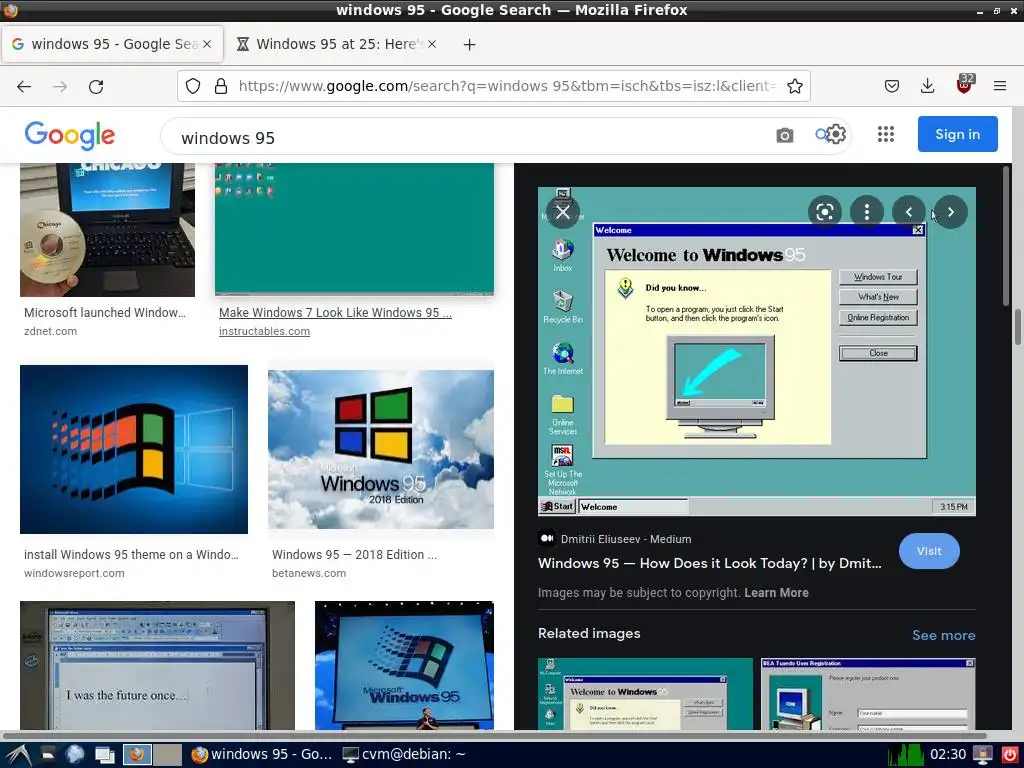Click the 'Microsoft launched Window...' caption

point(105,313)
